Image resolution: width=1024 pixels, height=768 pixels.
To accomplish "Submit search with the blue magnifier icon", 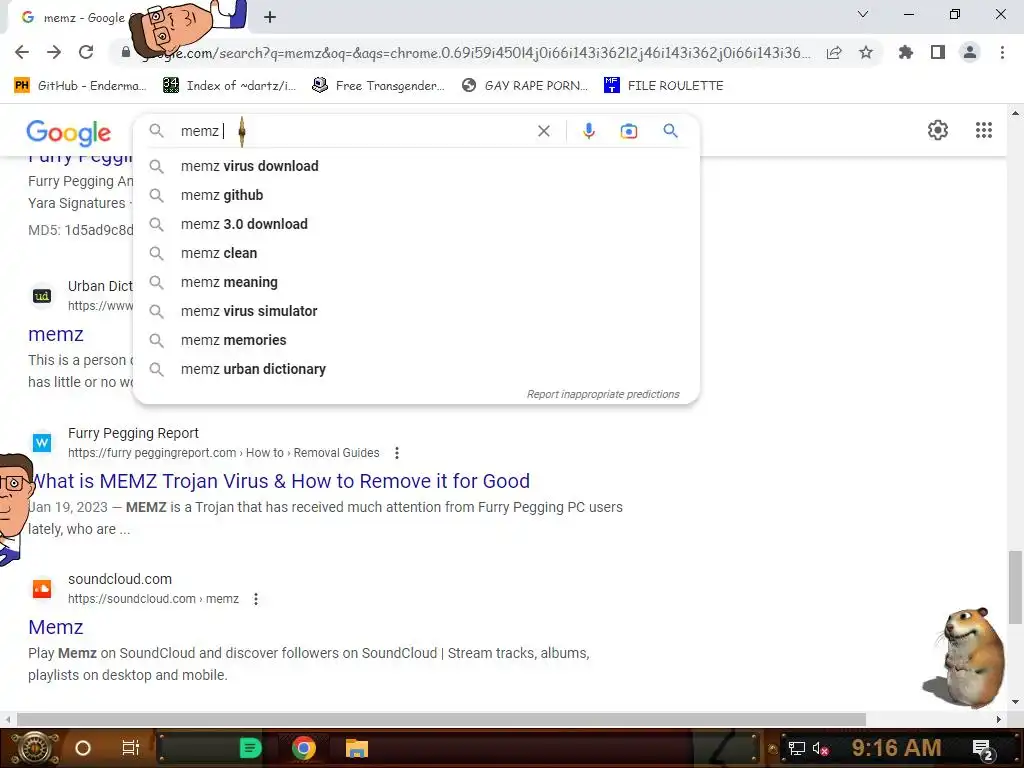I will pos(670,131).
